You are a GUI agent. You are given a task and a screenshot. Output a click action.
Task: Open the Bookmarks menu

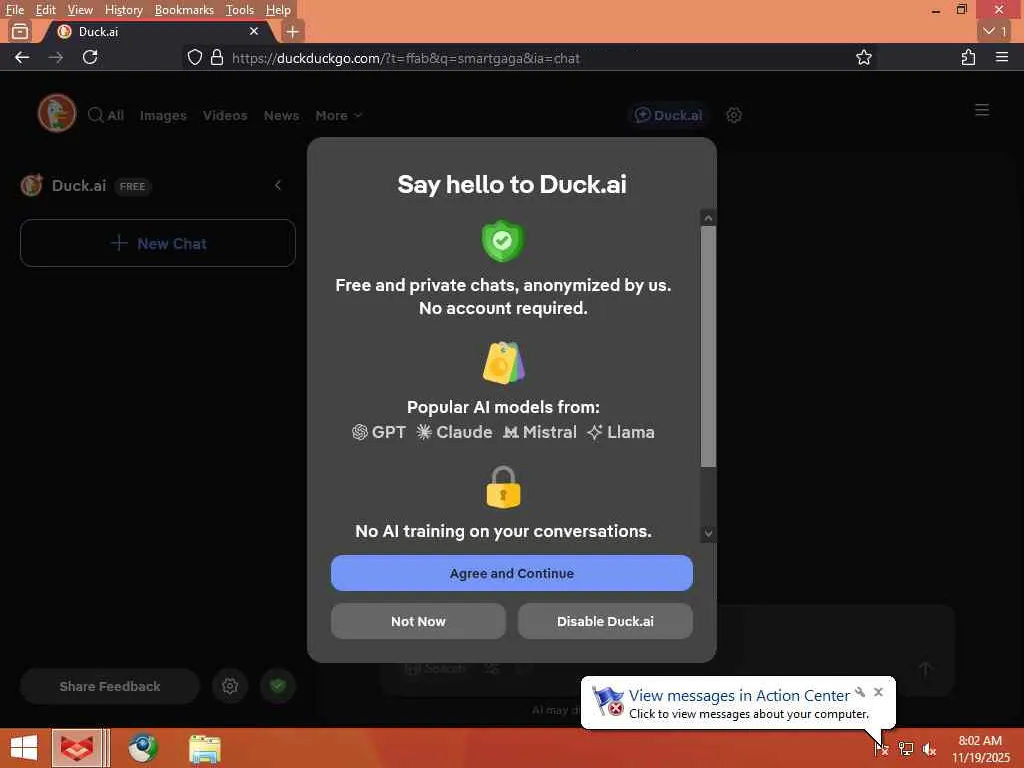[x=184, y=10]
